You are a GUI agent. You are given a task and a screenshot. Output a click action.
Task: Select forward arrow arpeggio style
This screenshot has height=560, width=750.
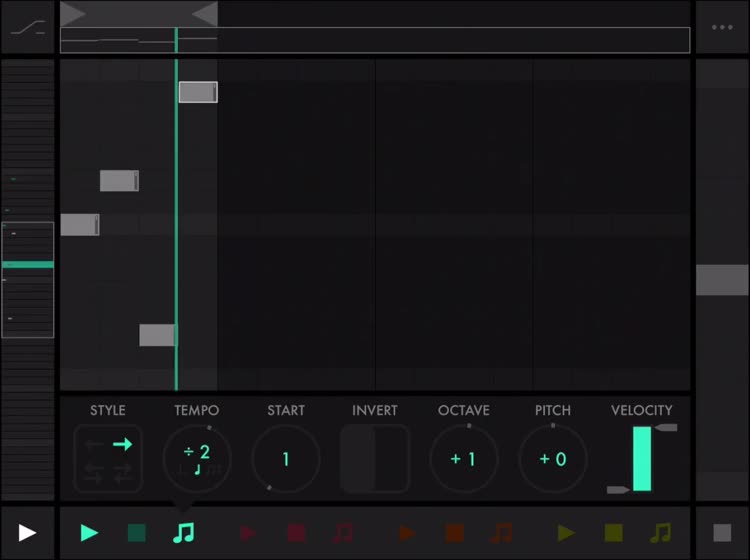point(122,444)
